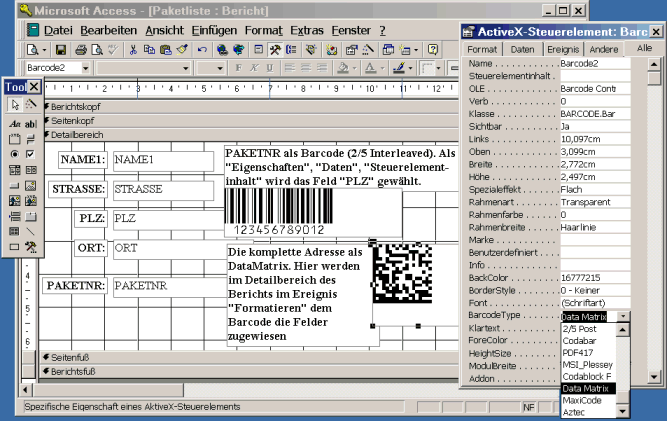
Task: Select the Text Box 'ab|' tool
Action: (31, 124)
